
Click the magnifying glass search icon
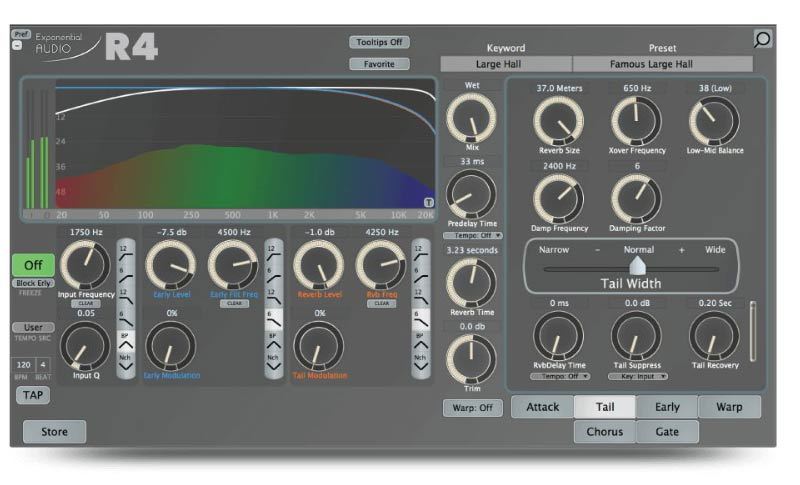762,40
